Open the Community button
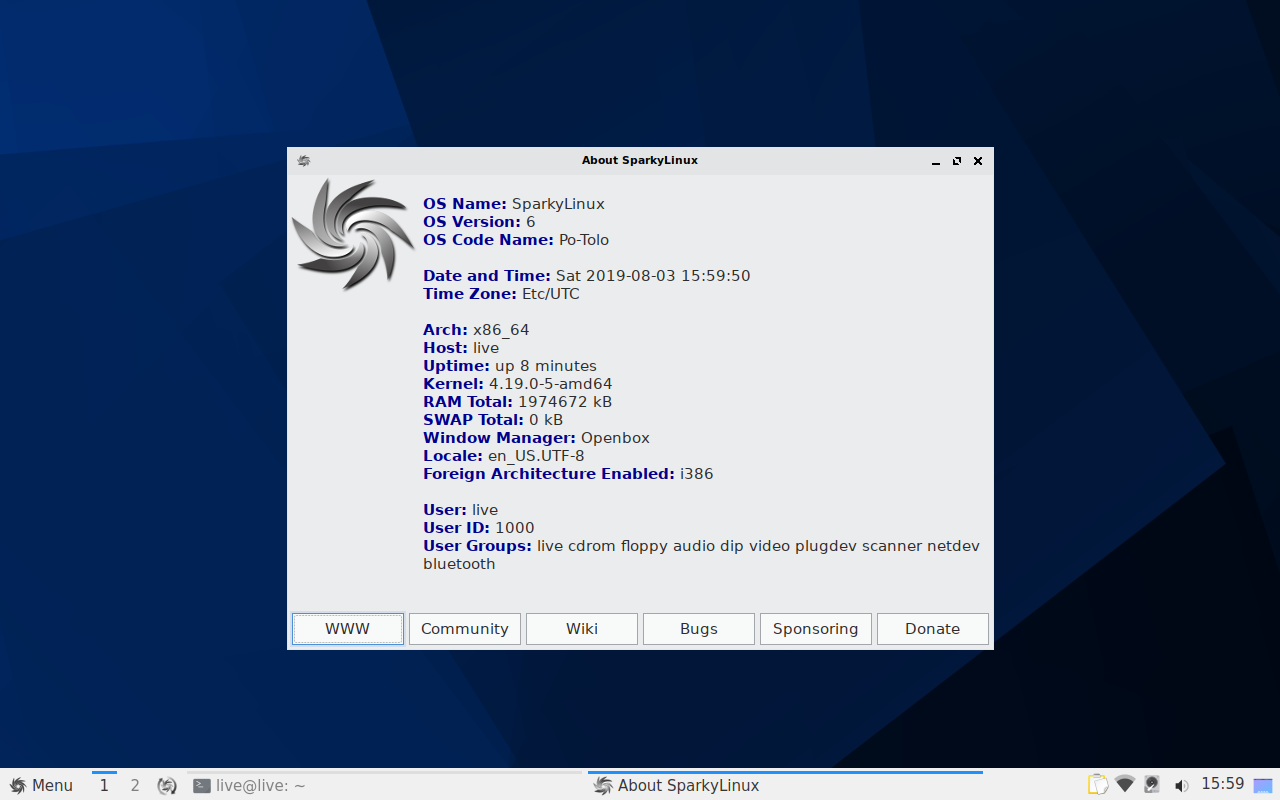 click(465, 629)
